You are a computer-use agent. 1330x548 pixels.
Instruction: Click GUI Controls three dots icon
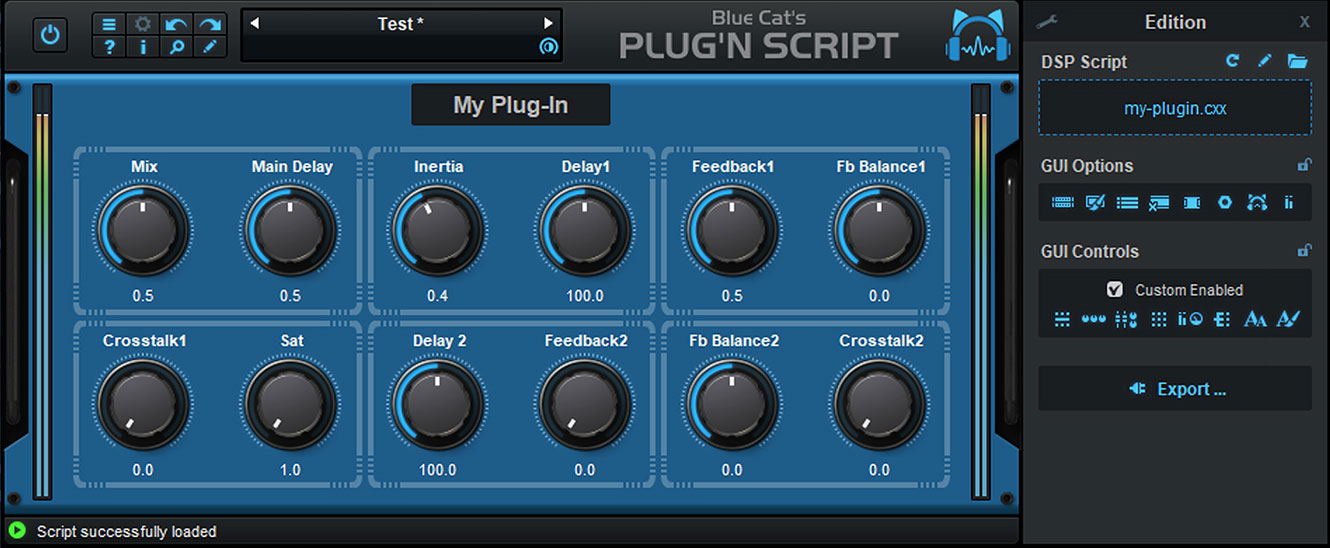1094,320
